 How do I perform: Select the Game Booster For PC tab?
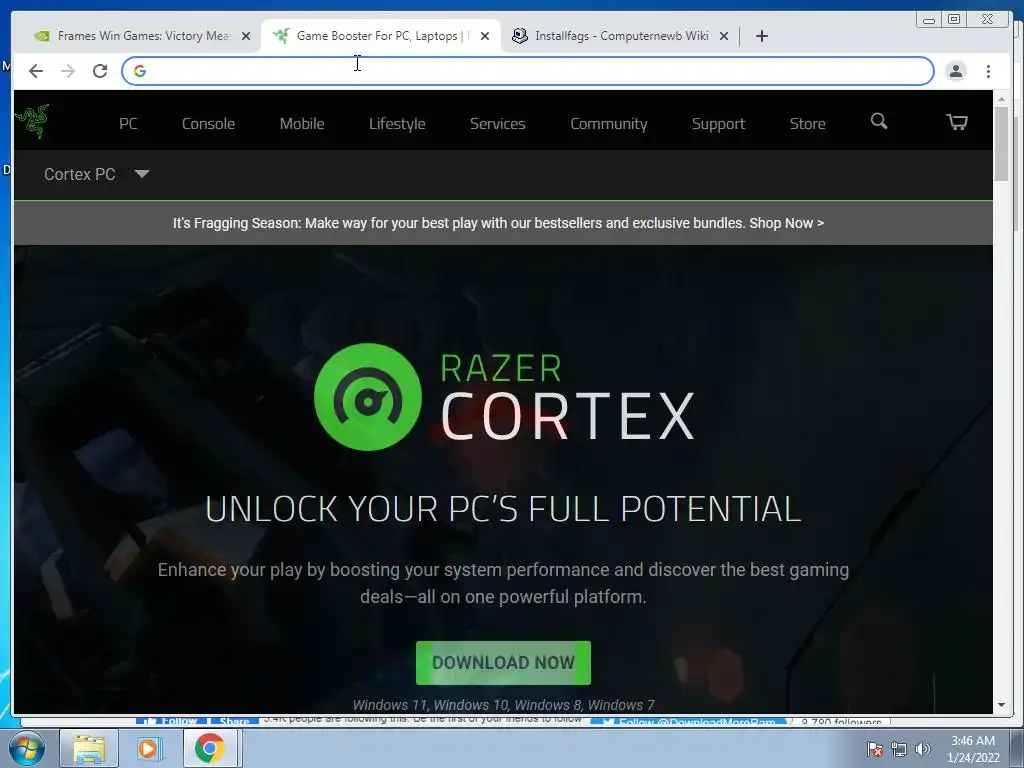[x=381, y=36]
